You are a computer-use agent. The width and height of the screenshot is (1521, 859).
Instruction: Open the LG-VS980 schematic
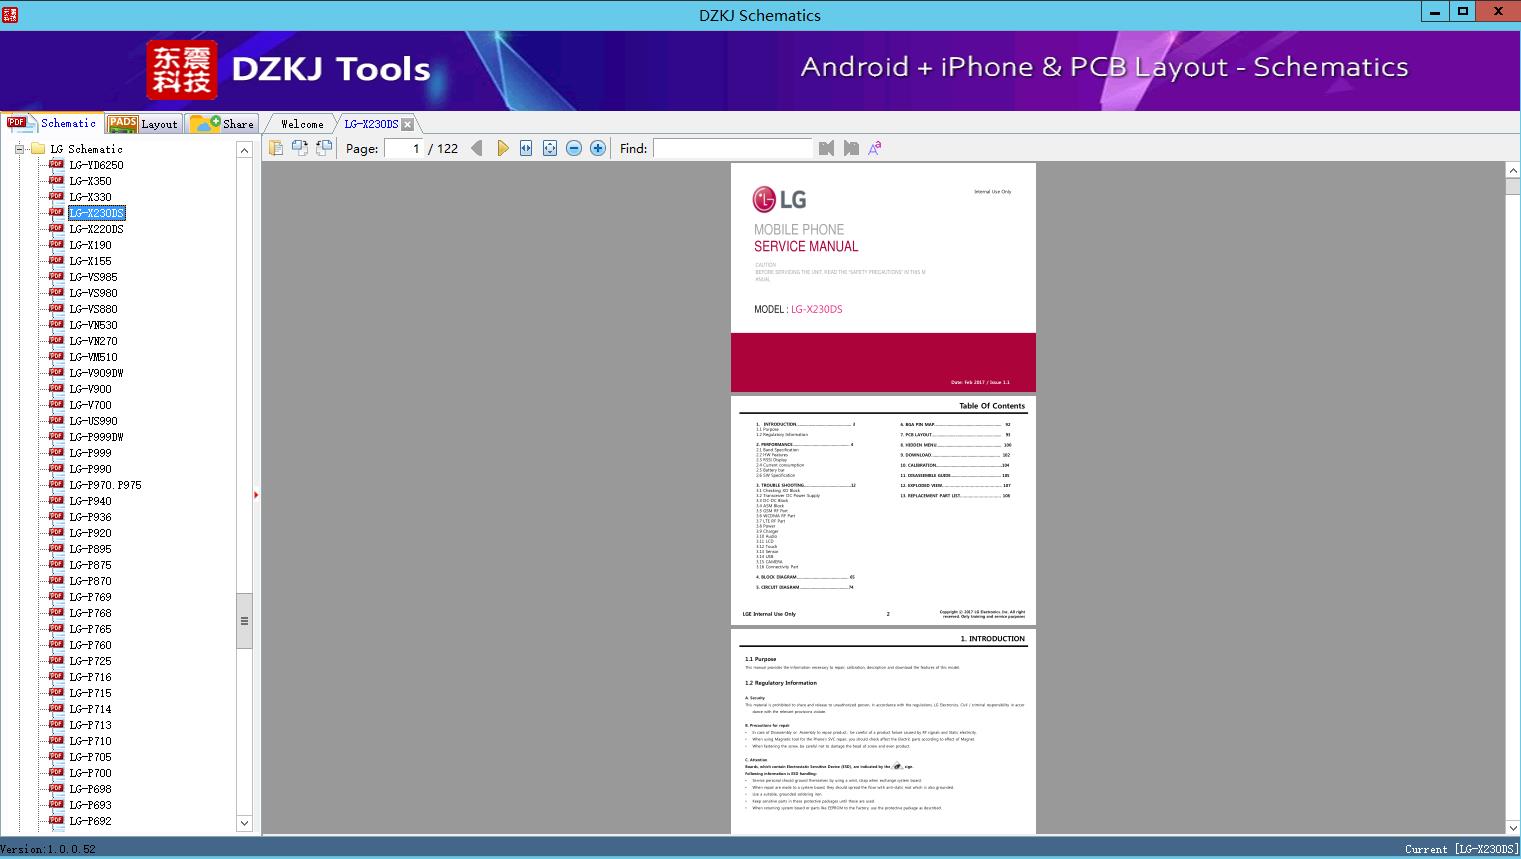(x=93, y=293)
